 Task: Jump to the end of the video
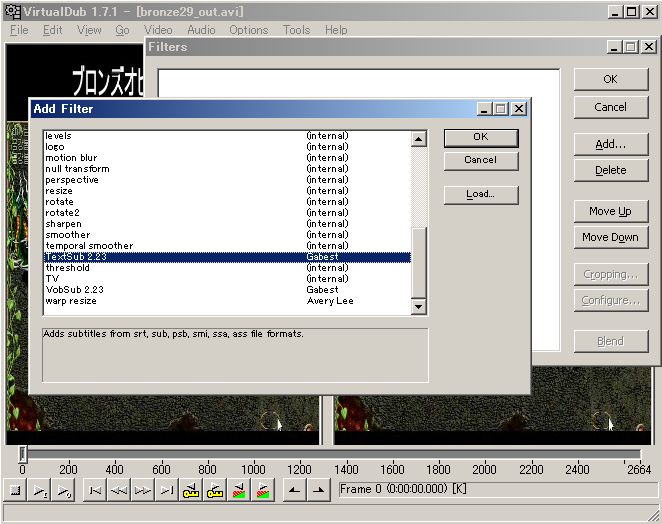(167, 490)
